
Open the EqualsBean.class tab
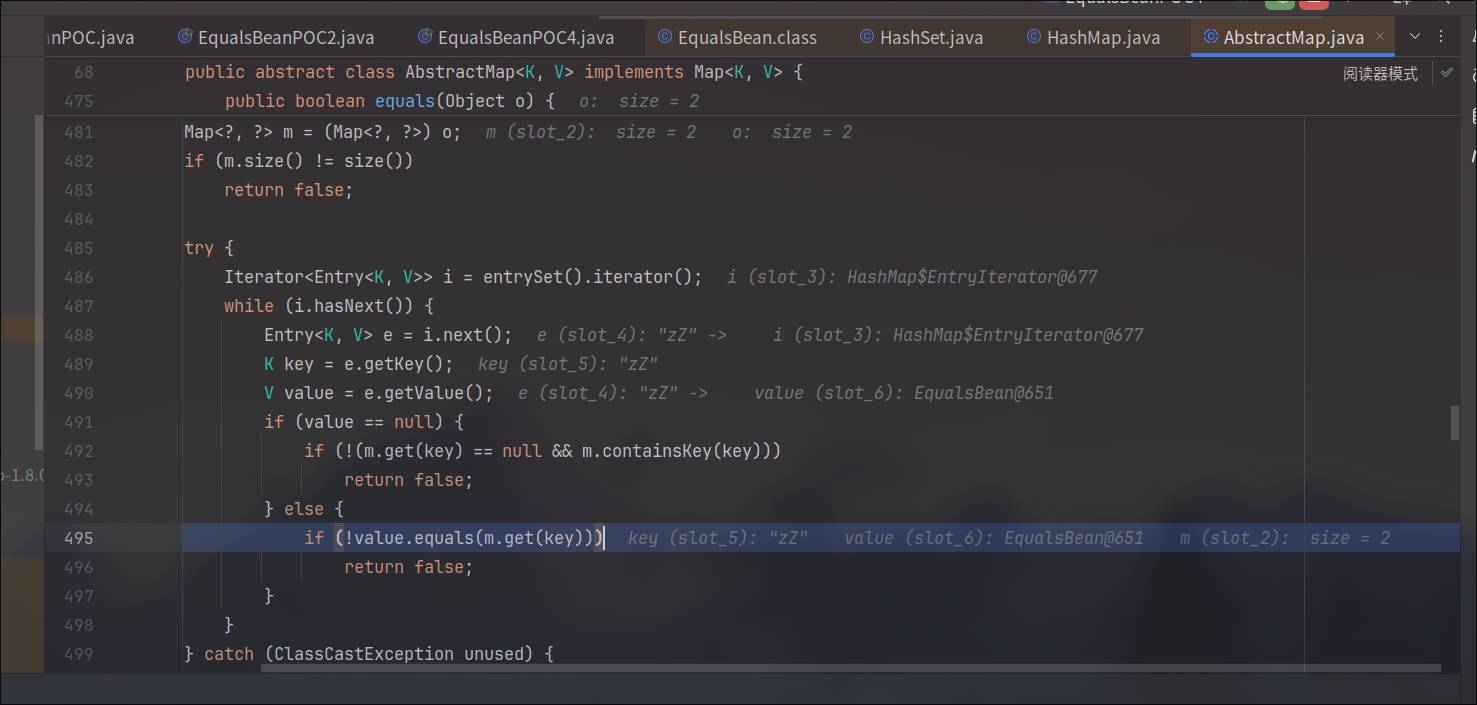[746, 38]
